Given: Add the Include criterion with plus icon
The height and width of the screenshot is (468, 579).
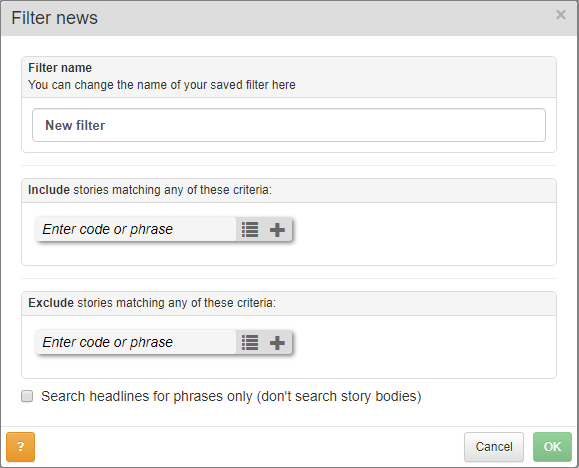Looking at the screenshot, I should coord(277,229).
